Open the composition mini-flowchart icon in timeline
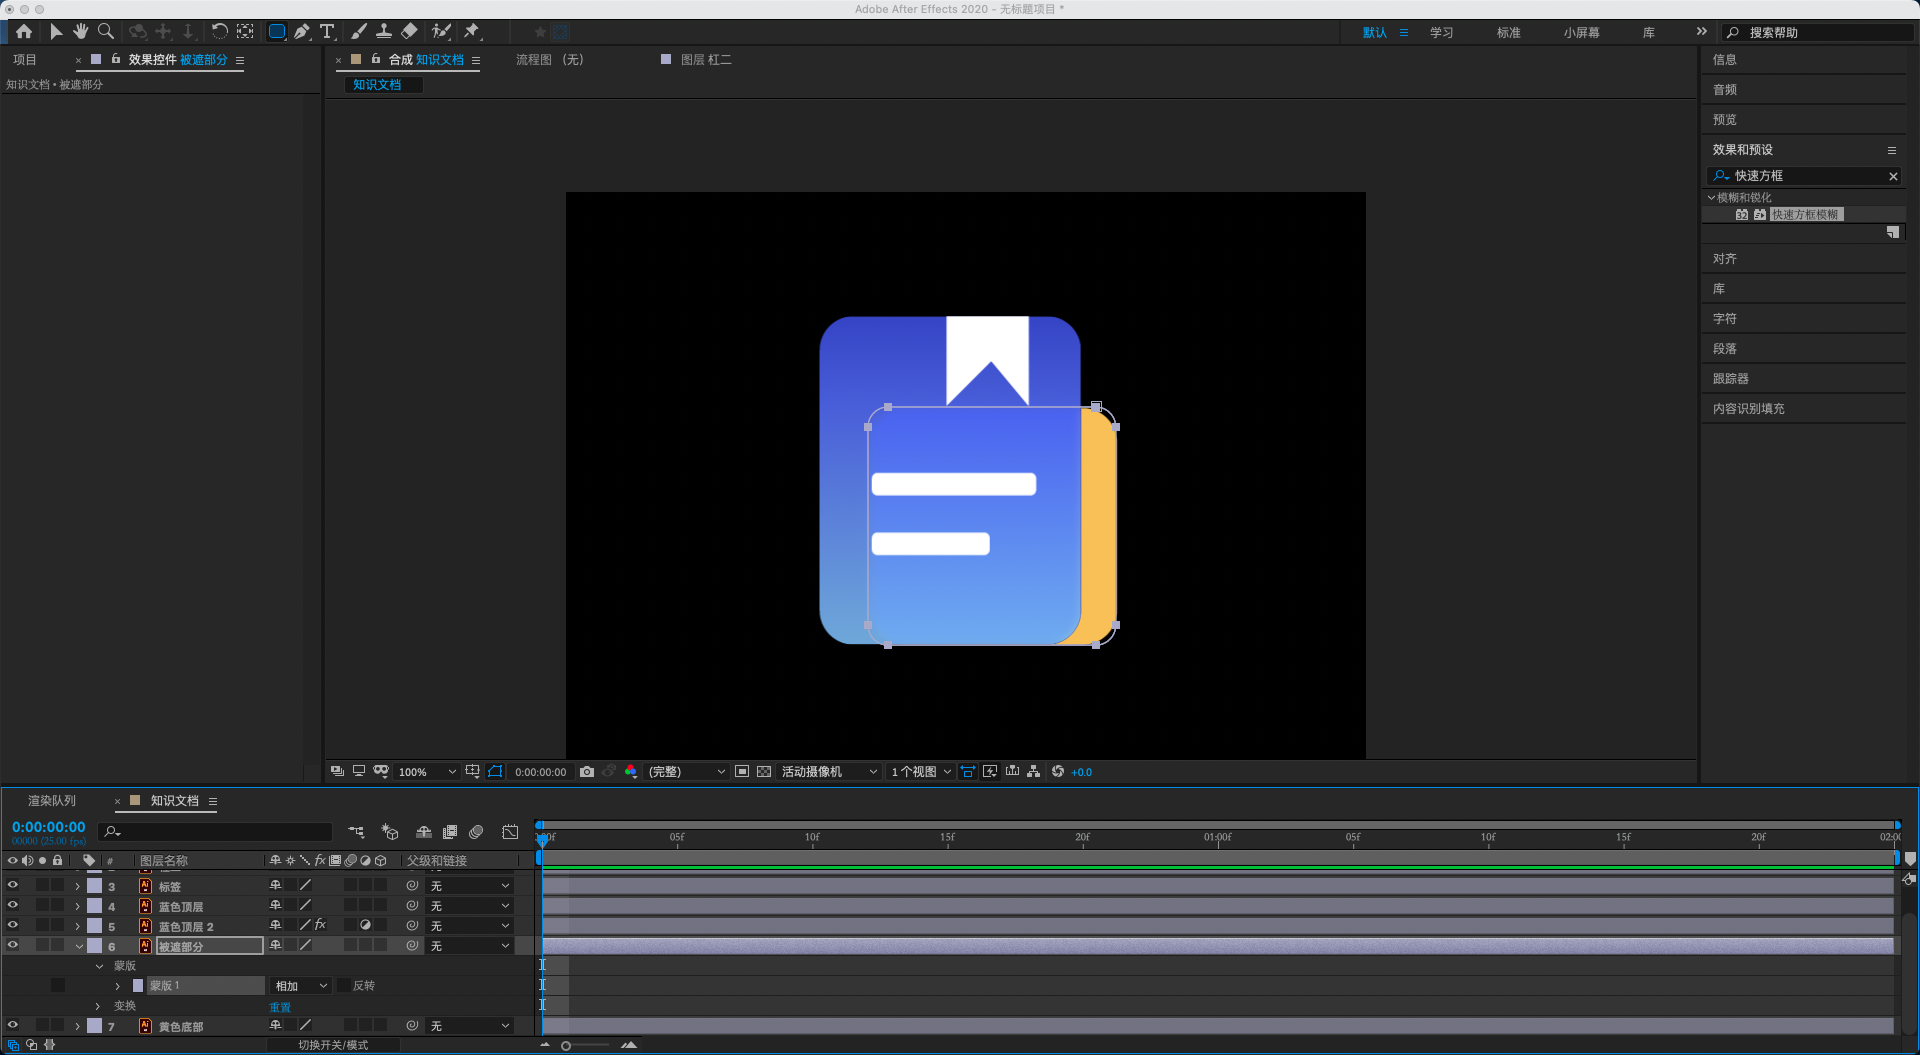The width and height of the screenshot is (1920, 1055). (x=356, y=832)
